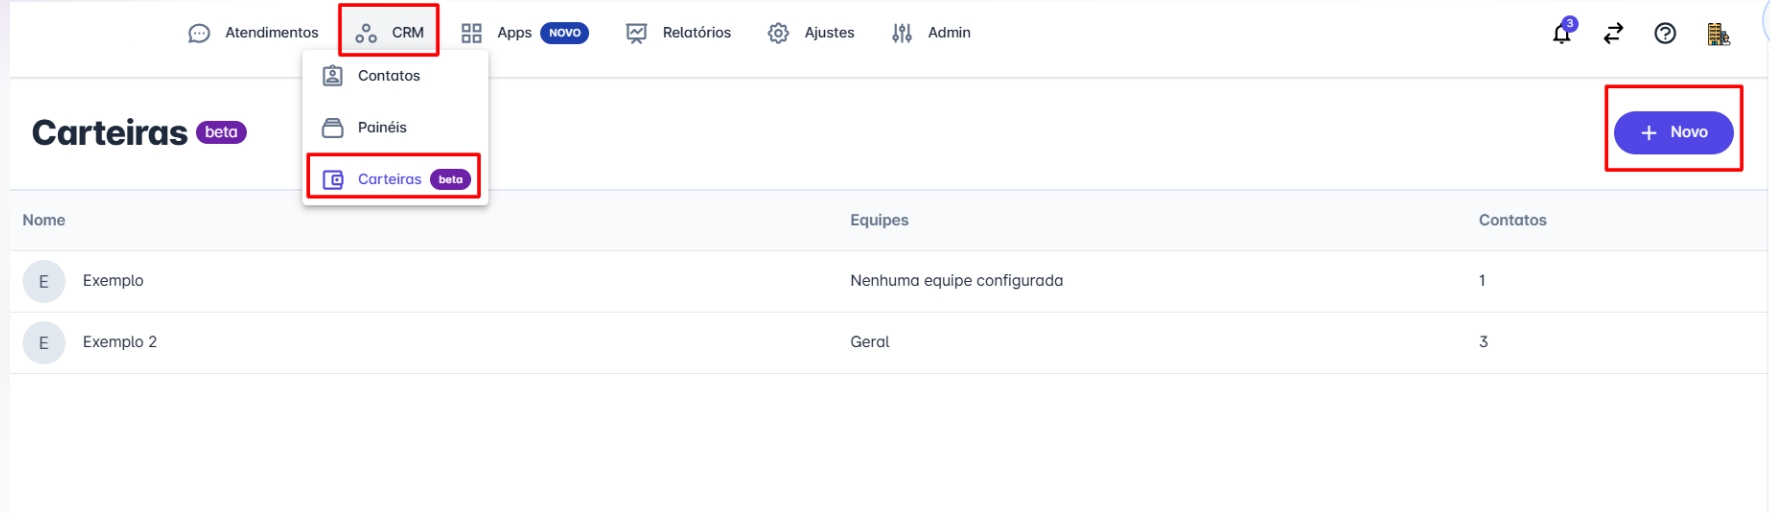
Task: Click the Novo button
Action: point(1673,132)
